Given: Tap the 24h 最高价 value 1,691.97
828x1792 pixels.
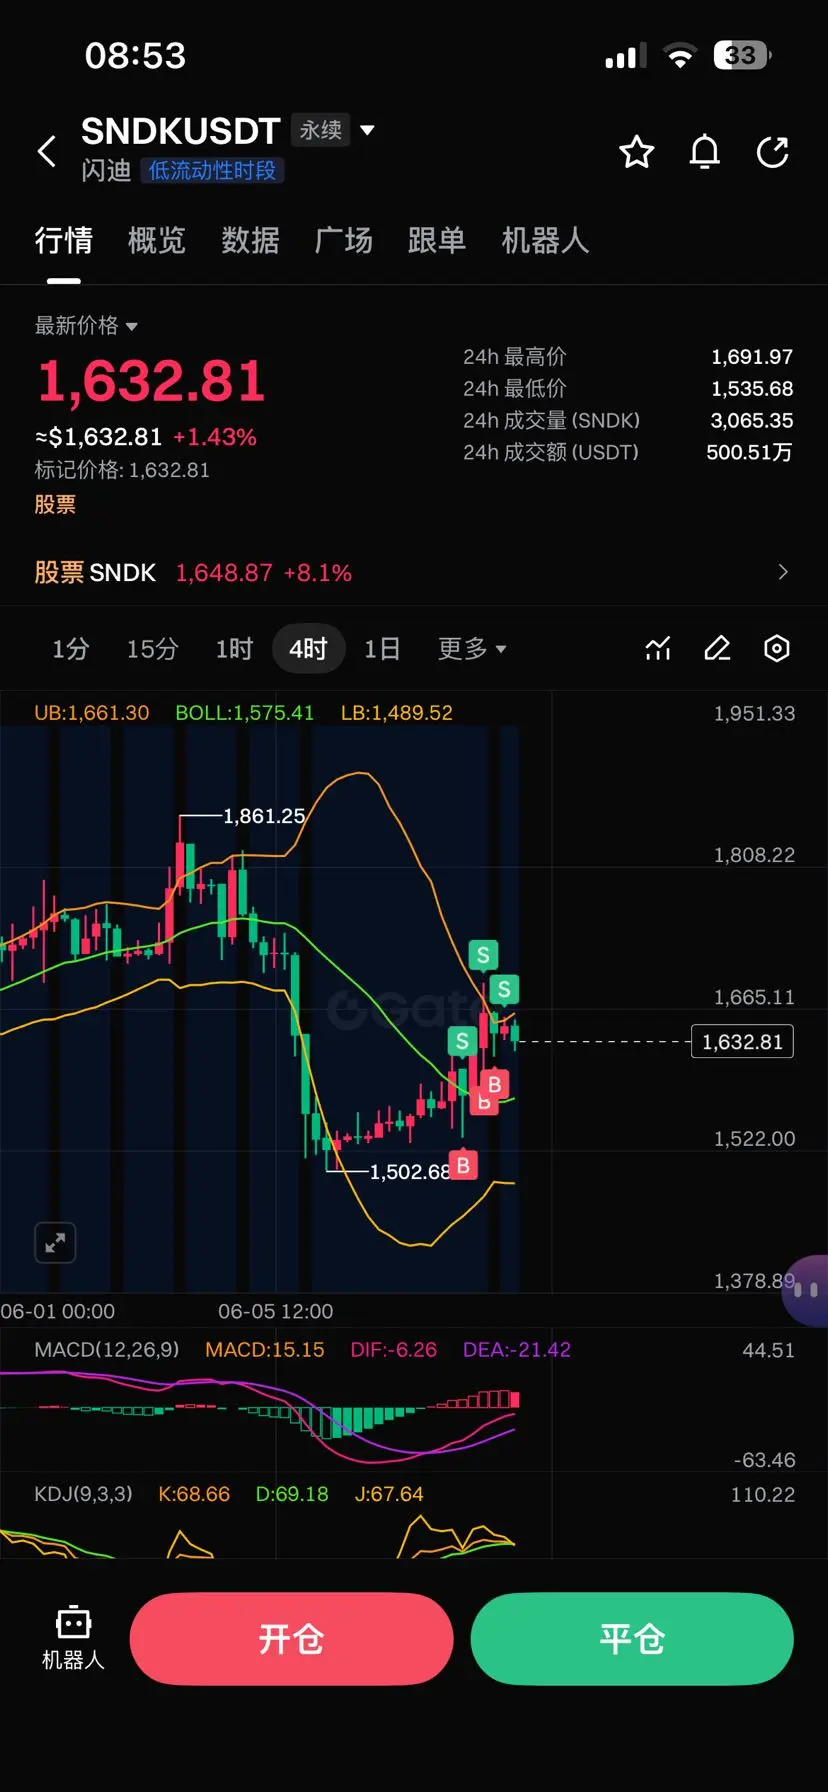Looking at the screenshot, I should coord(752,357).
